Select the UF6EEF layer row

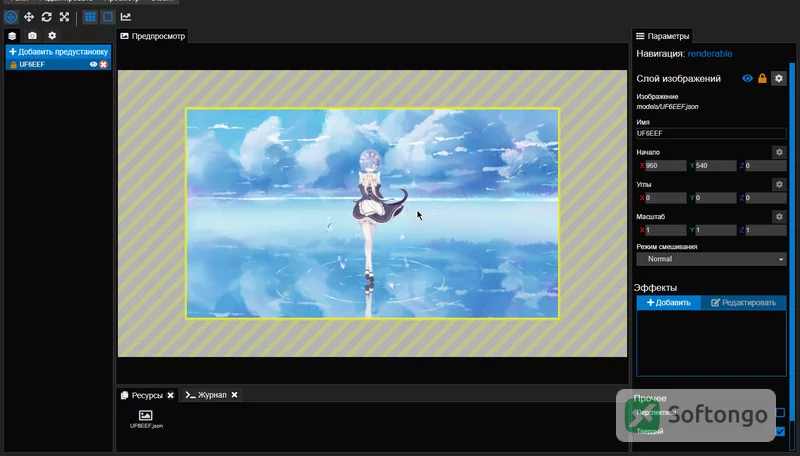click(x=58, y=64)
